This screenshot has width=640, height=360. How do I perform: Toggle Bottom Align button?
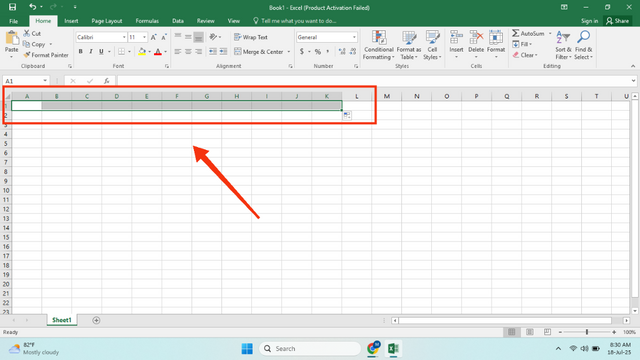pos(198,37)
